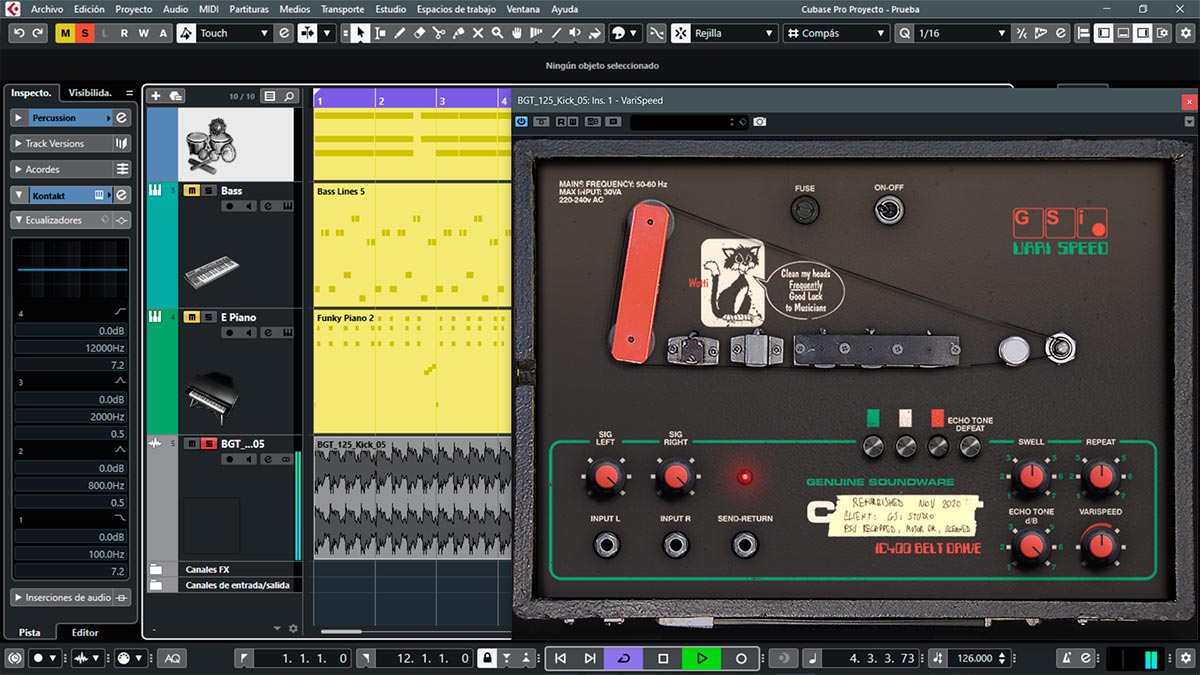Select the Split scissors tool
The height and width of the screenshot is (675, 1200).
click(x=439, y=33)
